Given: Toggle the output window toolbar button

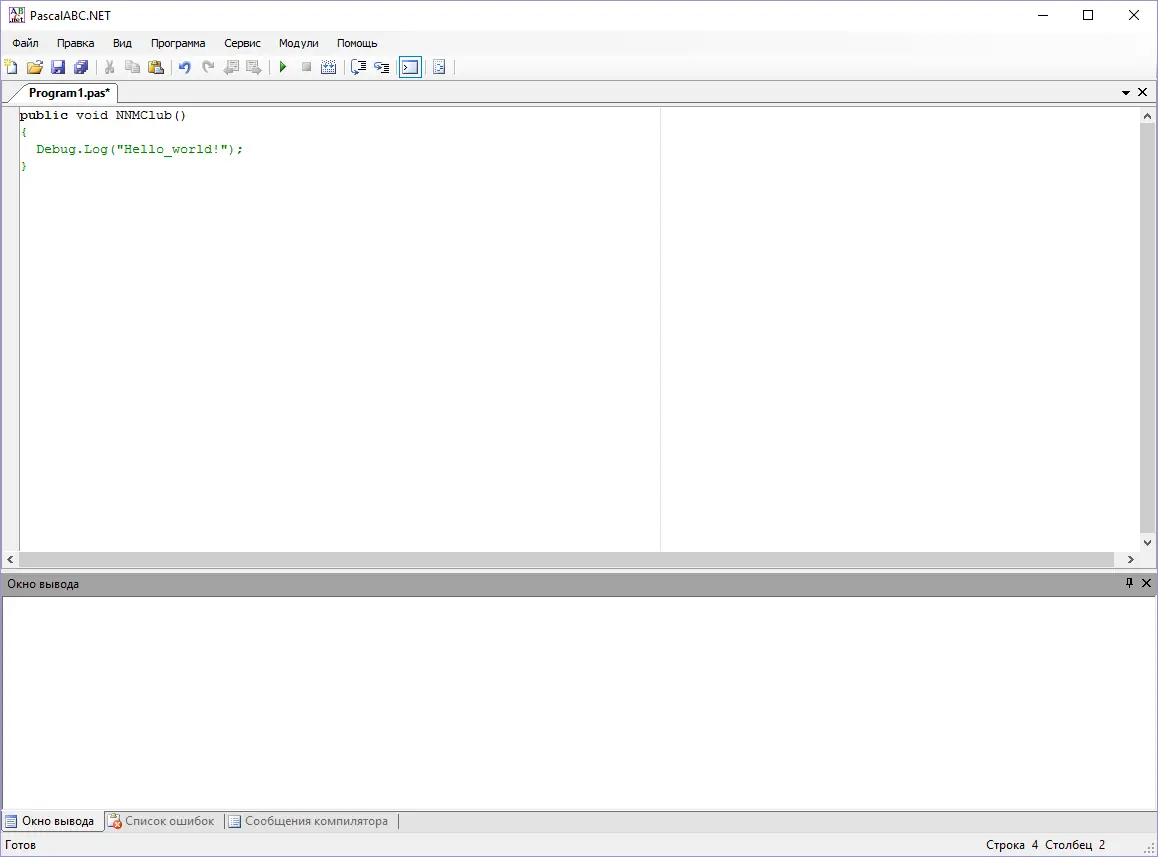Looking at the screenshot, I should coord(411,67).
